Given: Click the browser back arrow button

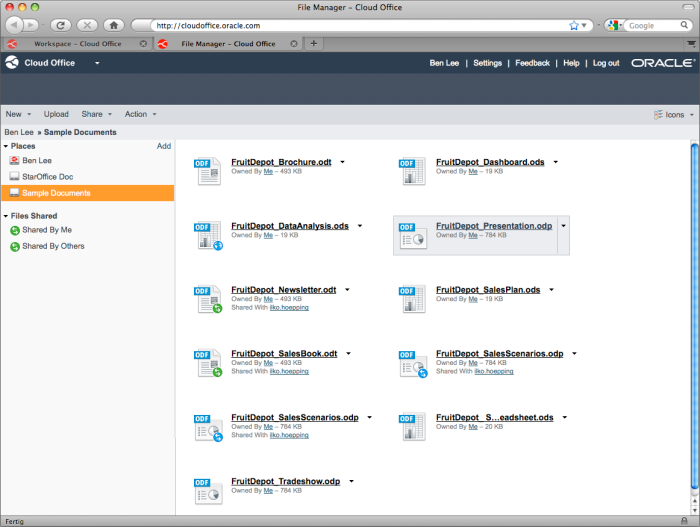Looking at the screenshot, I should tap(14, 25).
